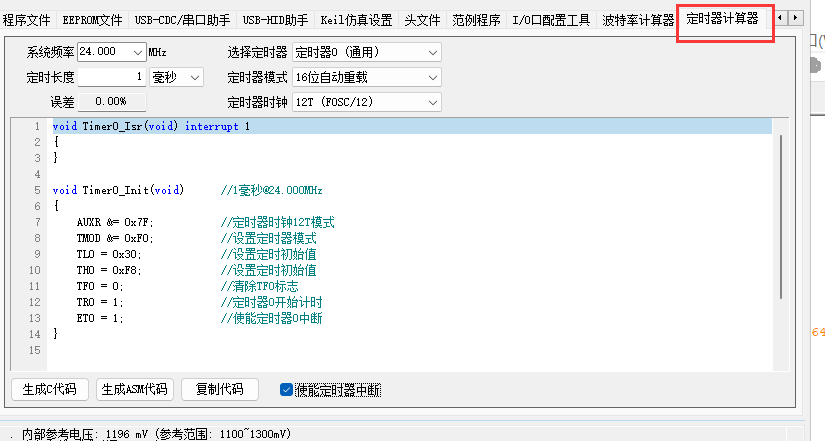Select the 定时器计算器 tab
Image resolution: width=825 pixels, height=441 pixels.
pos(722,19)
